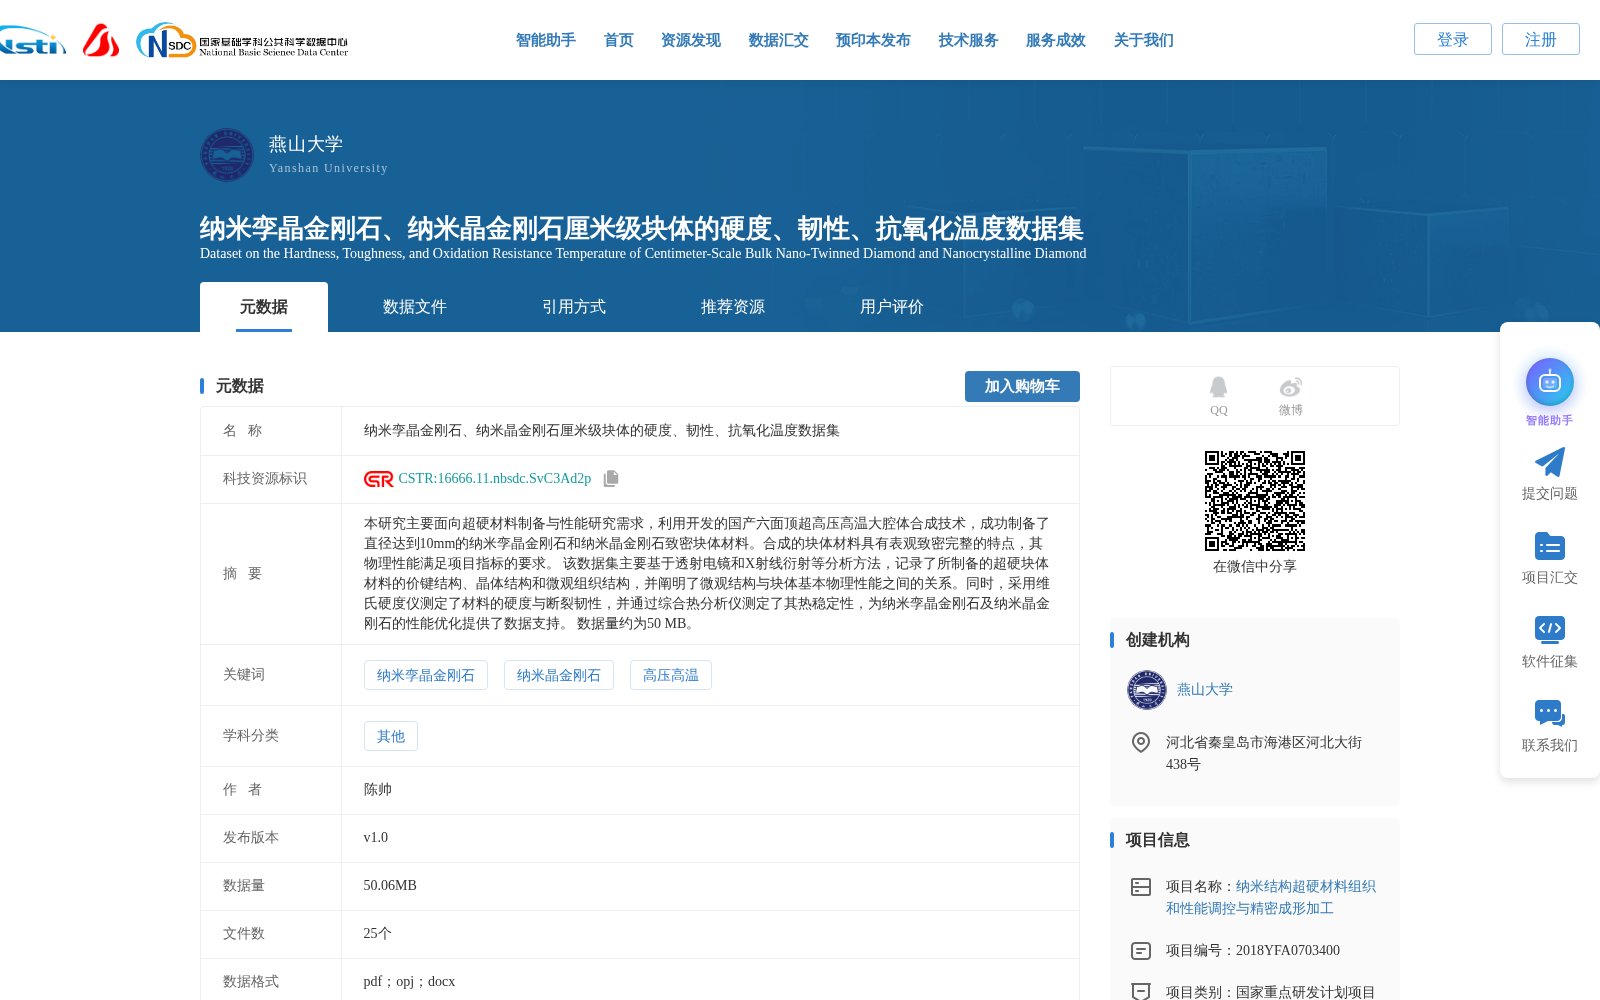Click data format value pdf；opj；docx

[410, 982]
